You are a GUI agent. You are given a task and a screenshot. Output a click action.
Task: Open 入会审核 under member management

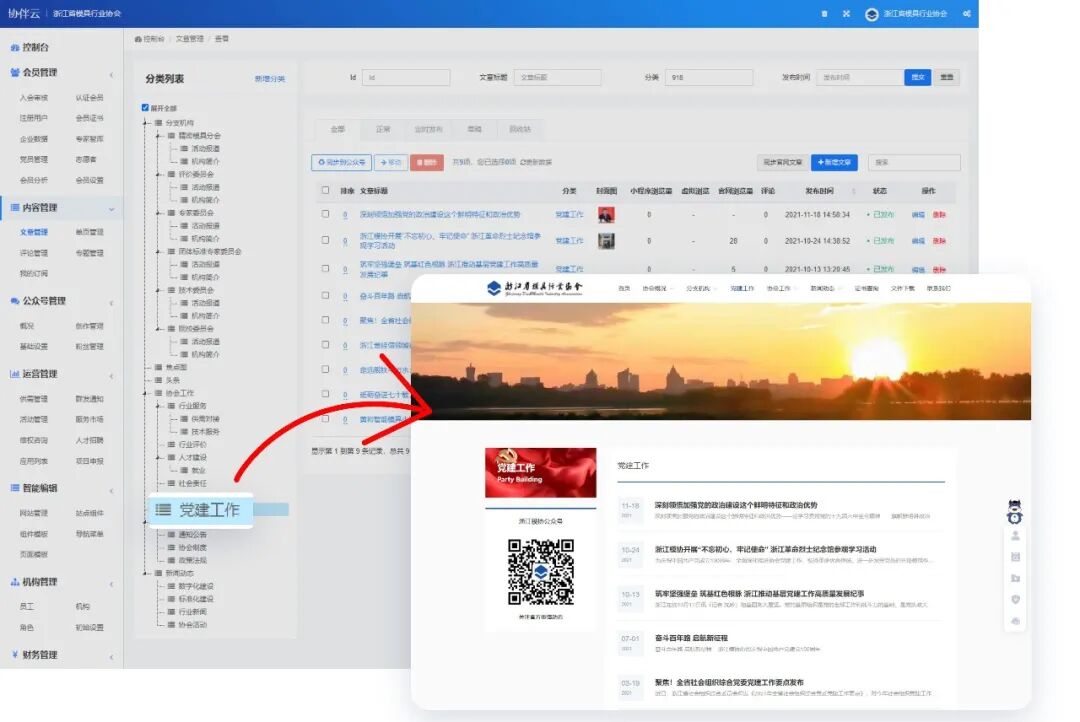pos(34,98)
